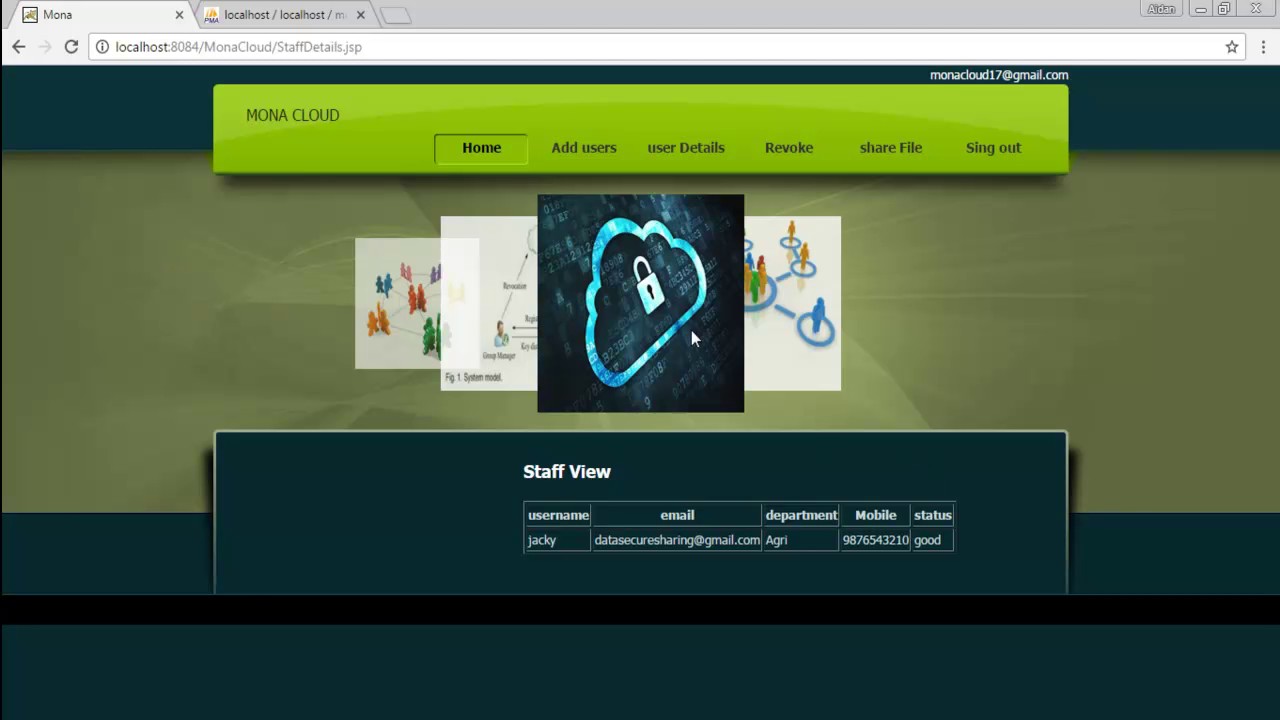Click the Staff View heading
Viewport: 1280px width, 720px height.
(567, 472)
